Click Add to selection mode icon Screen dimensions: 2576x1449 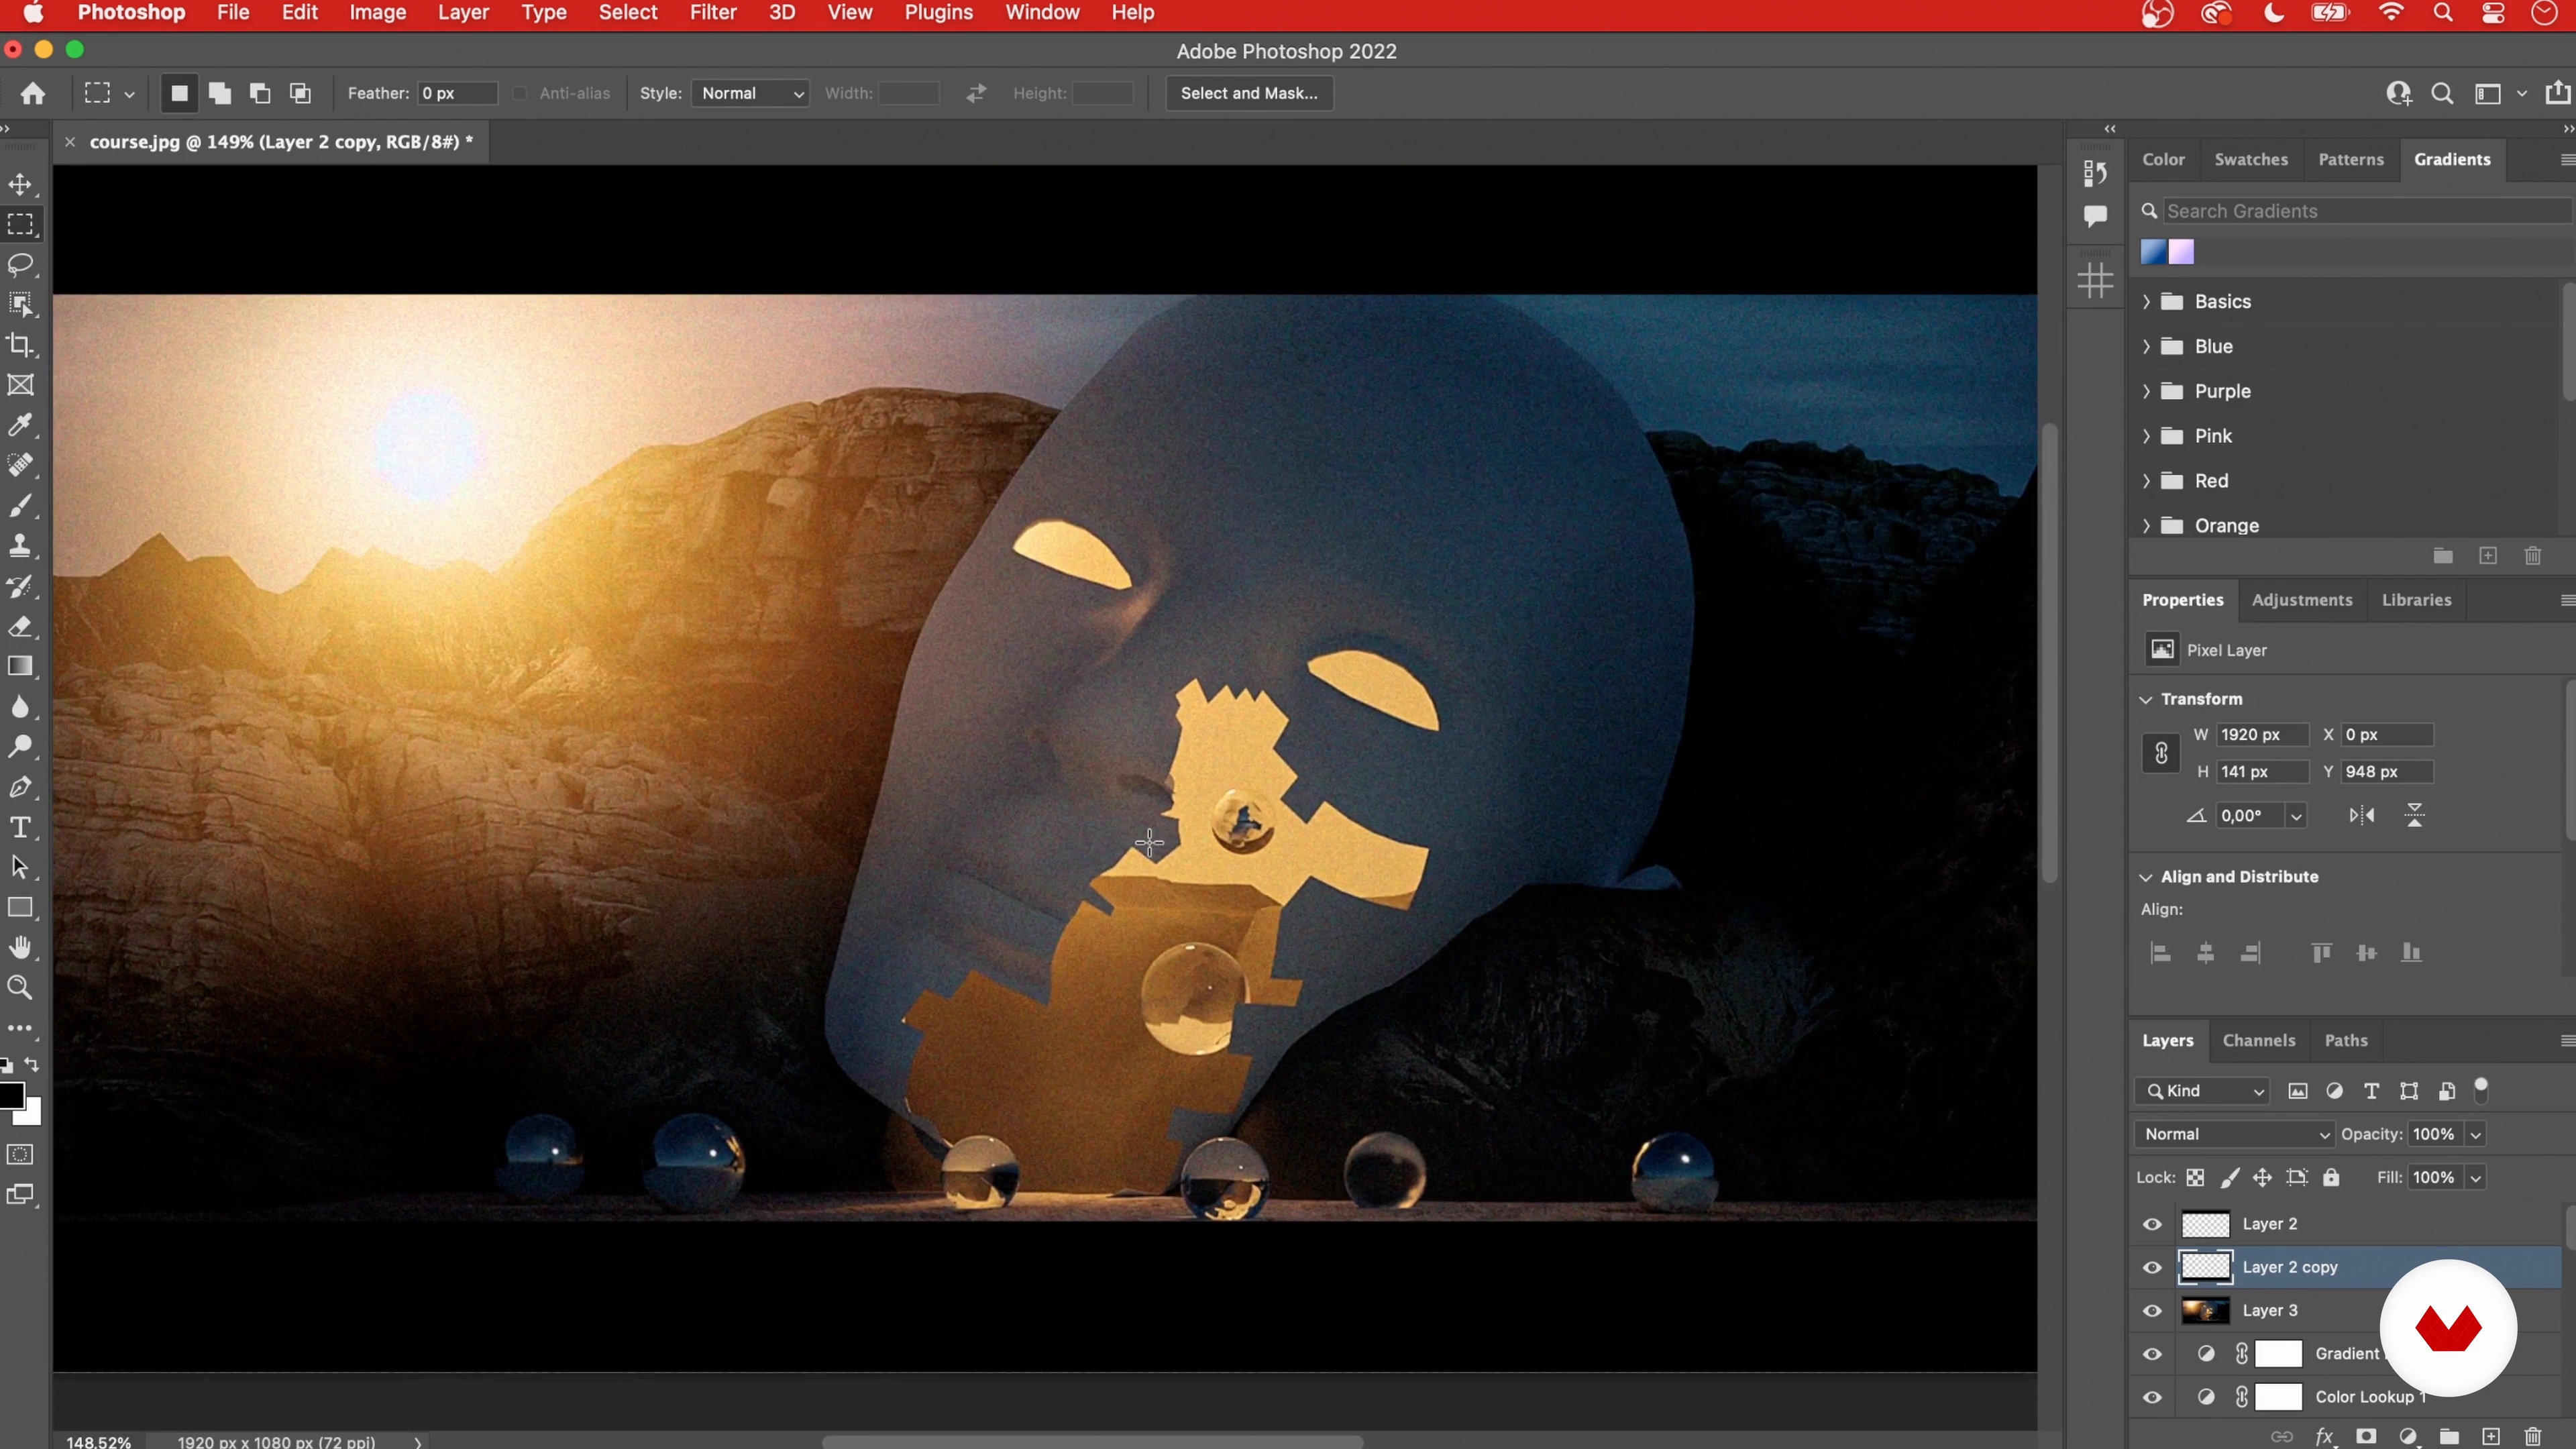(x=219, y=93)
